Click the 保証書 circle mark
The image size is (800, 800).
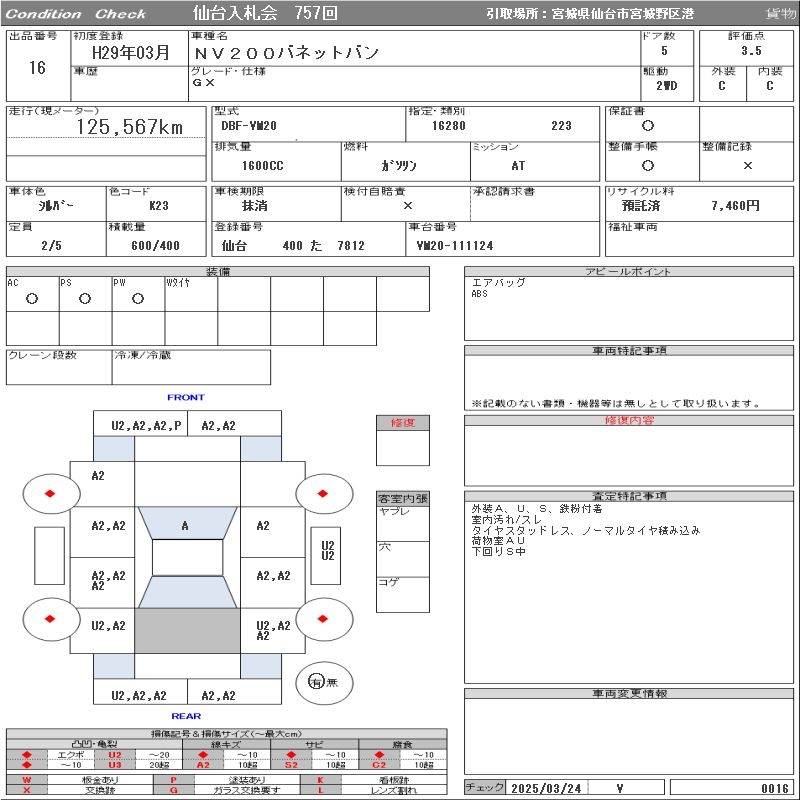(648, 126)
